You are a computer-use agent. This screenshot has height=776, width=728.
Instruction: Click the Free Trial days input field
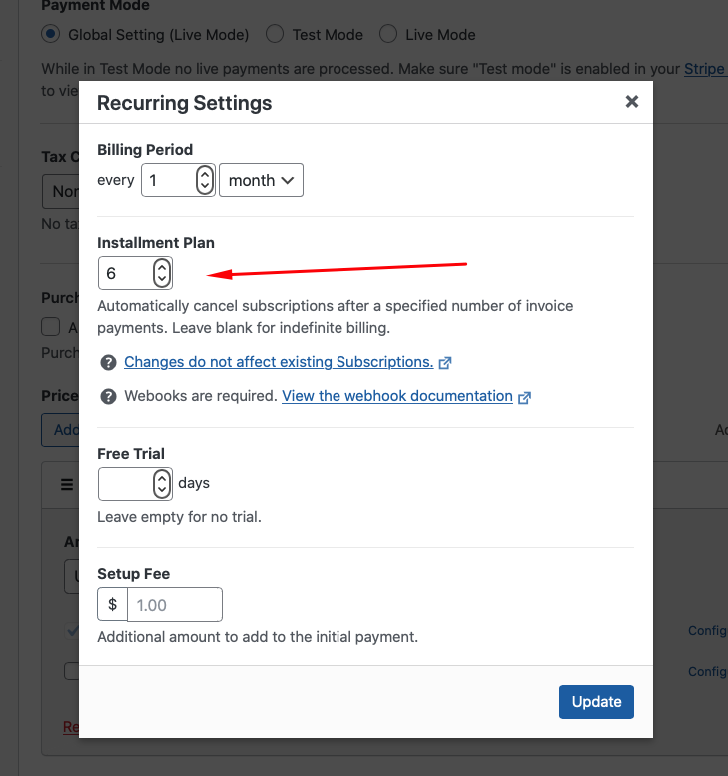coord(125,484)
